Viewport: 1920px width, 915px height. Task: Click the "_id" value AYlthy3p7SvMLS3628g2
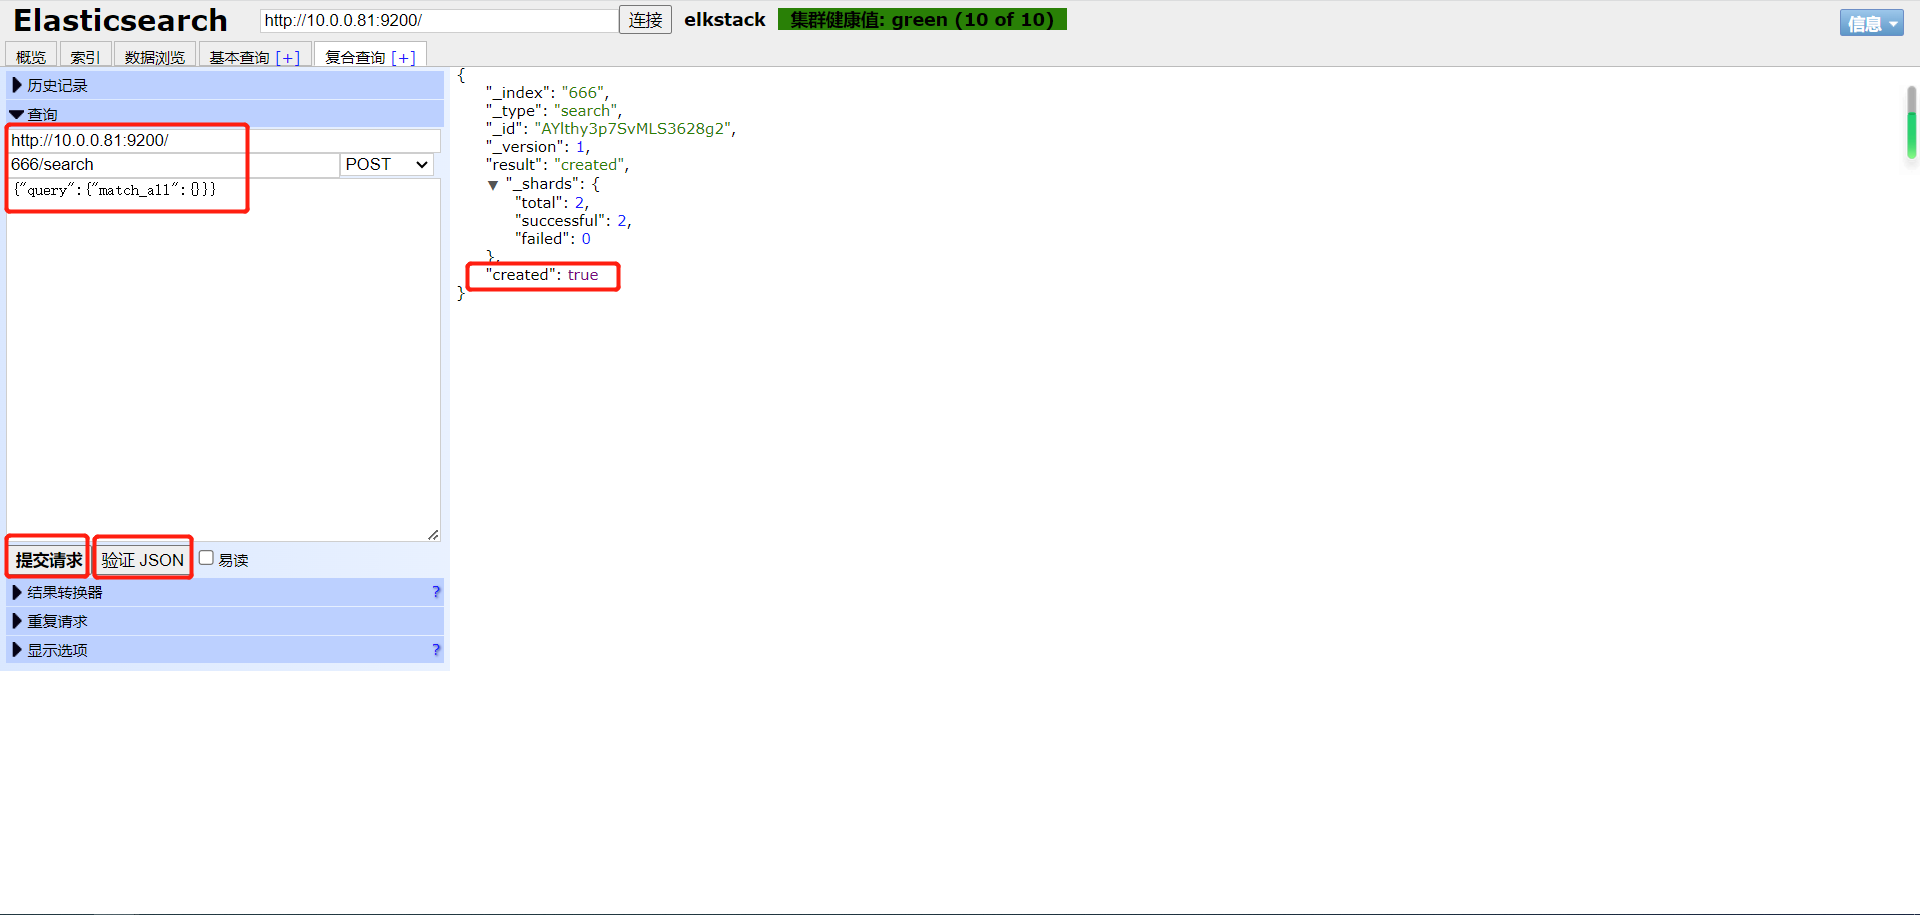click(632, 129)
